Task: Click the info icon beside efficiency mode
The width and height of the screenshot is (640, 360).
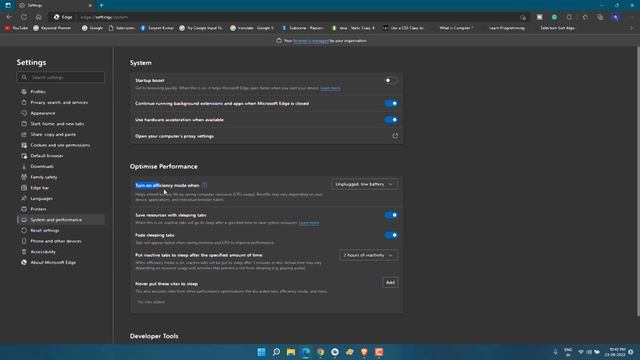Action: pos(204,185)
